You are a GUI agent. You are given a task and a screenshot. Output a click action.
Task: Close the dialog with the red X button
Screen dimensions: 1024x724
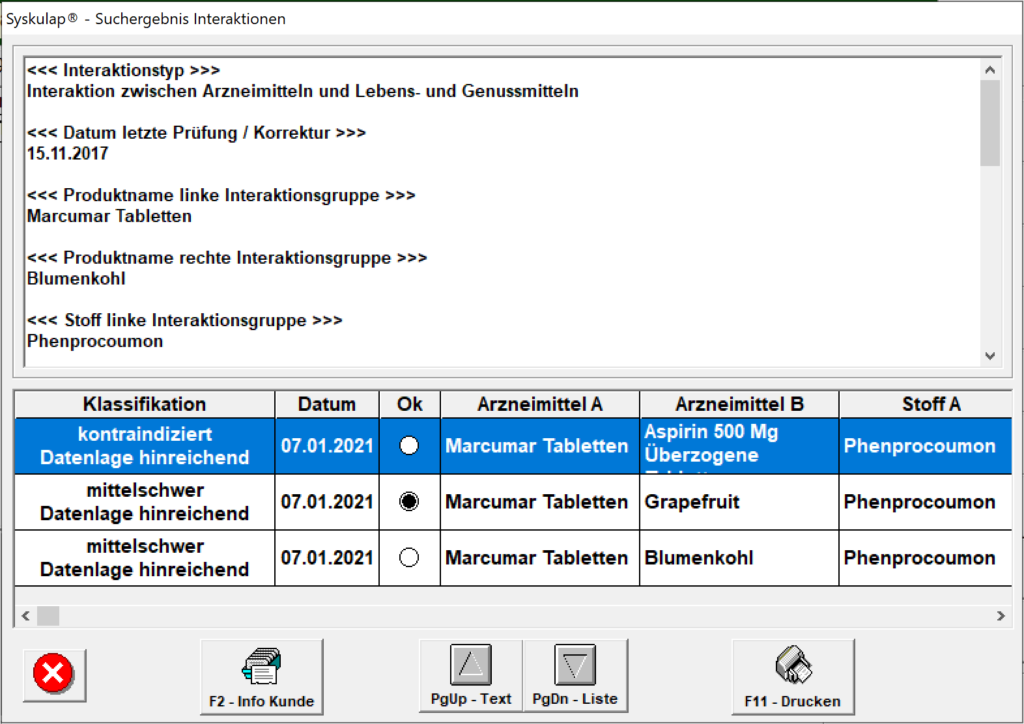(54, 675)
